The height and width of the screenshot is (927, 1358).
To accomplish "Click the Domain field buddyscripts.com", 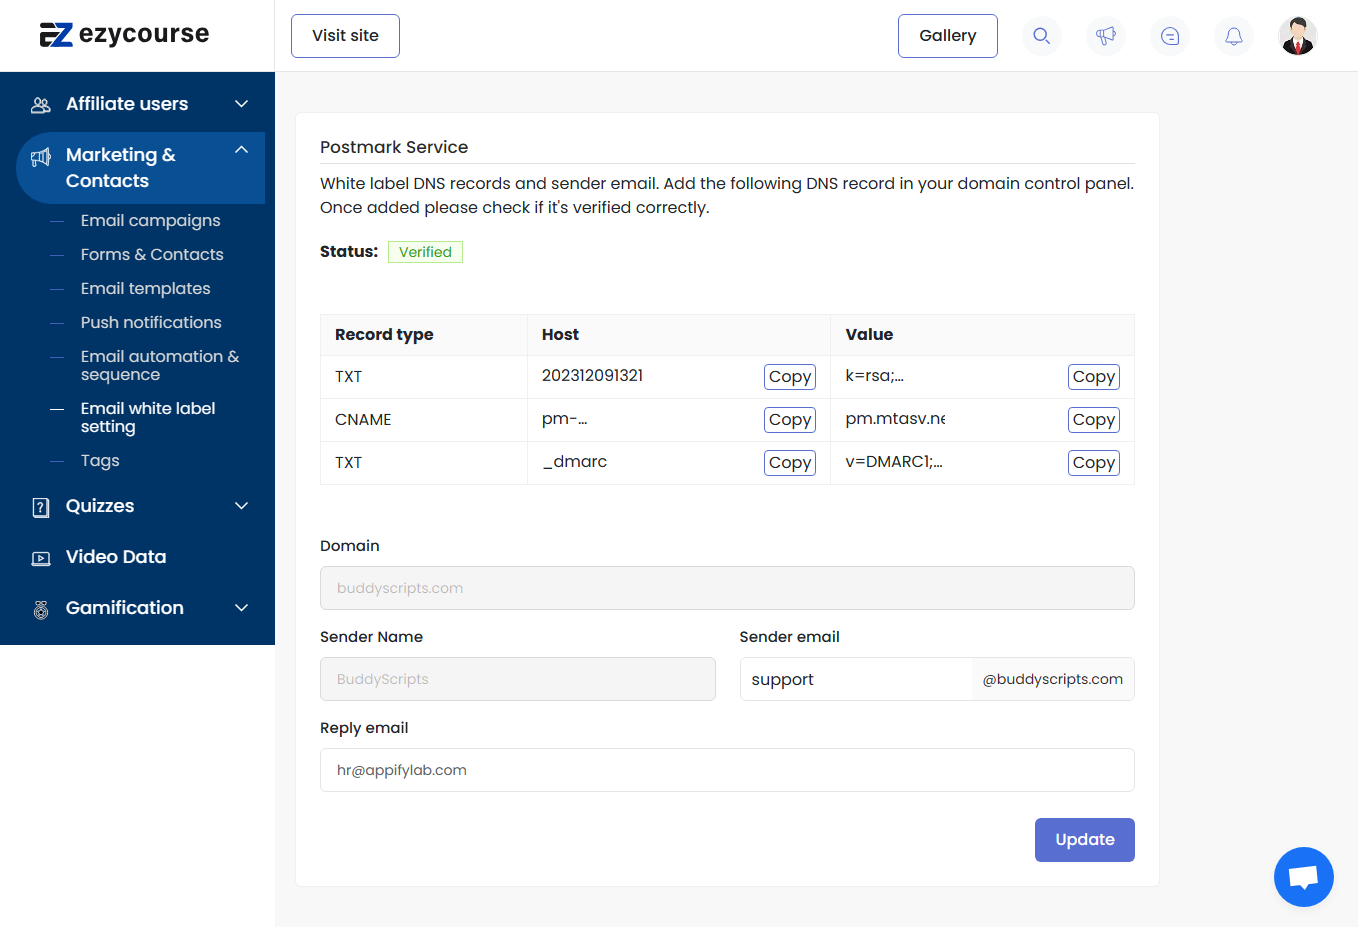I will click(x=727, y=588).
